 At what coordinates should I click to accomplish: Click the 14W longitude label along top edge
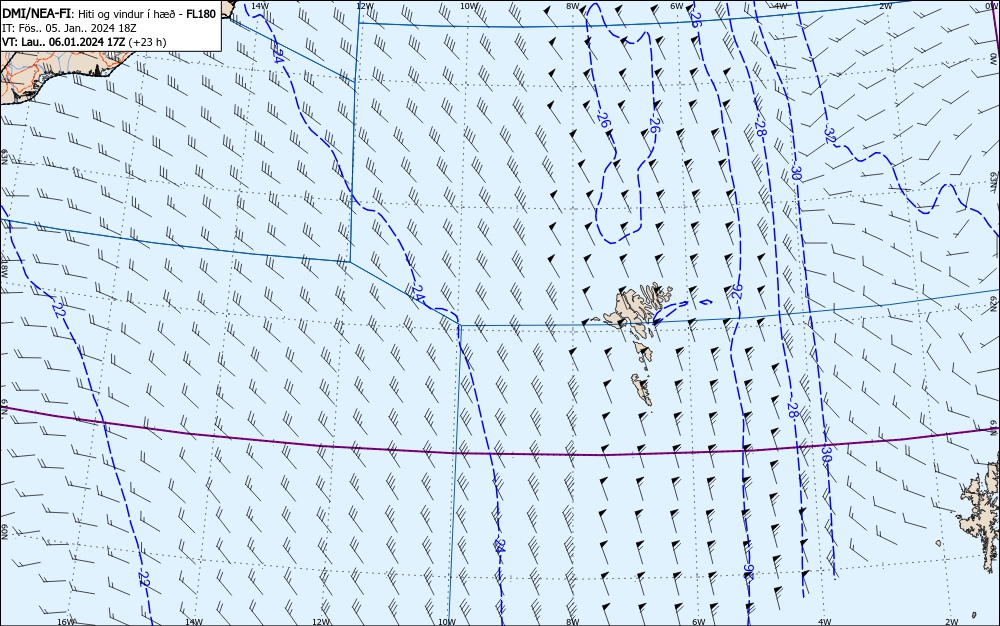coord(259,6)
